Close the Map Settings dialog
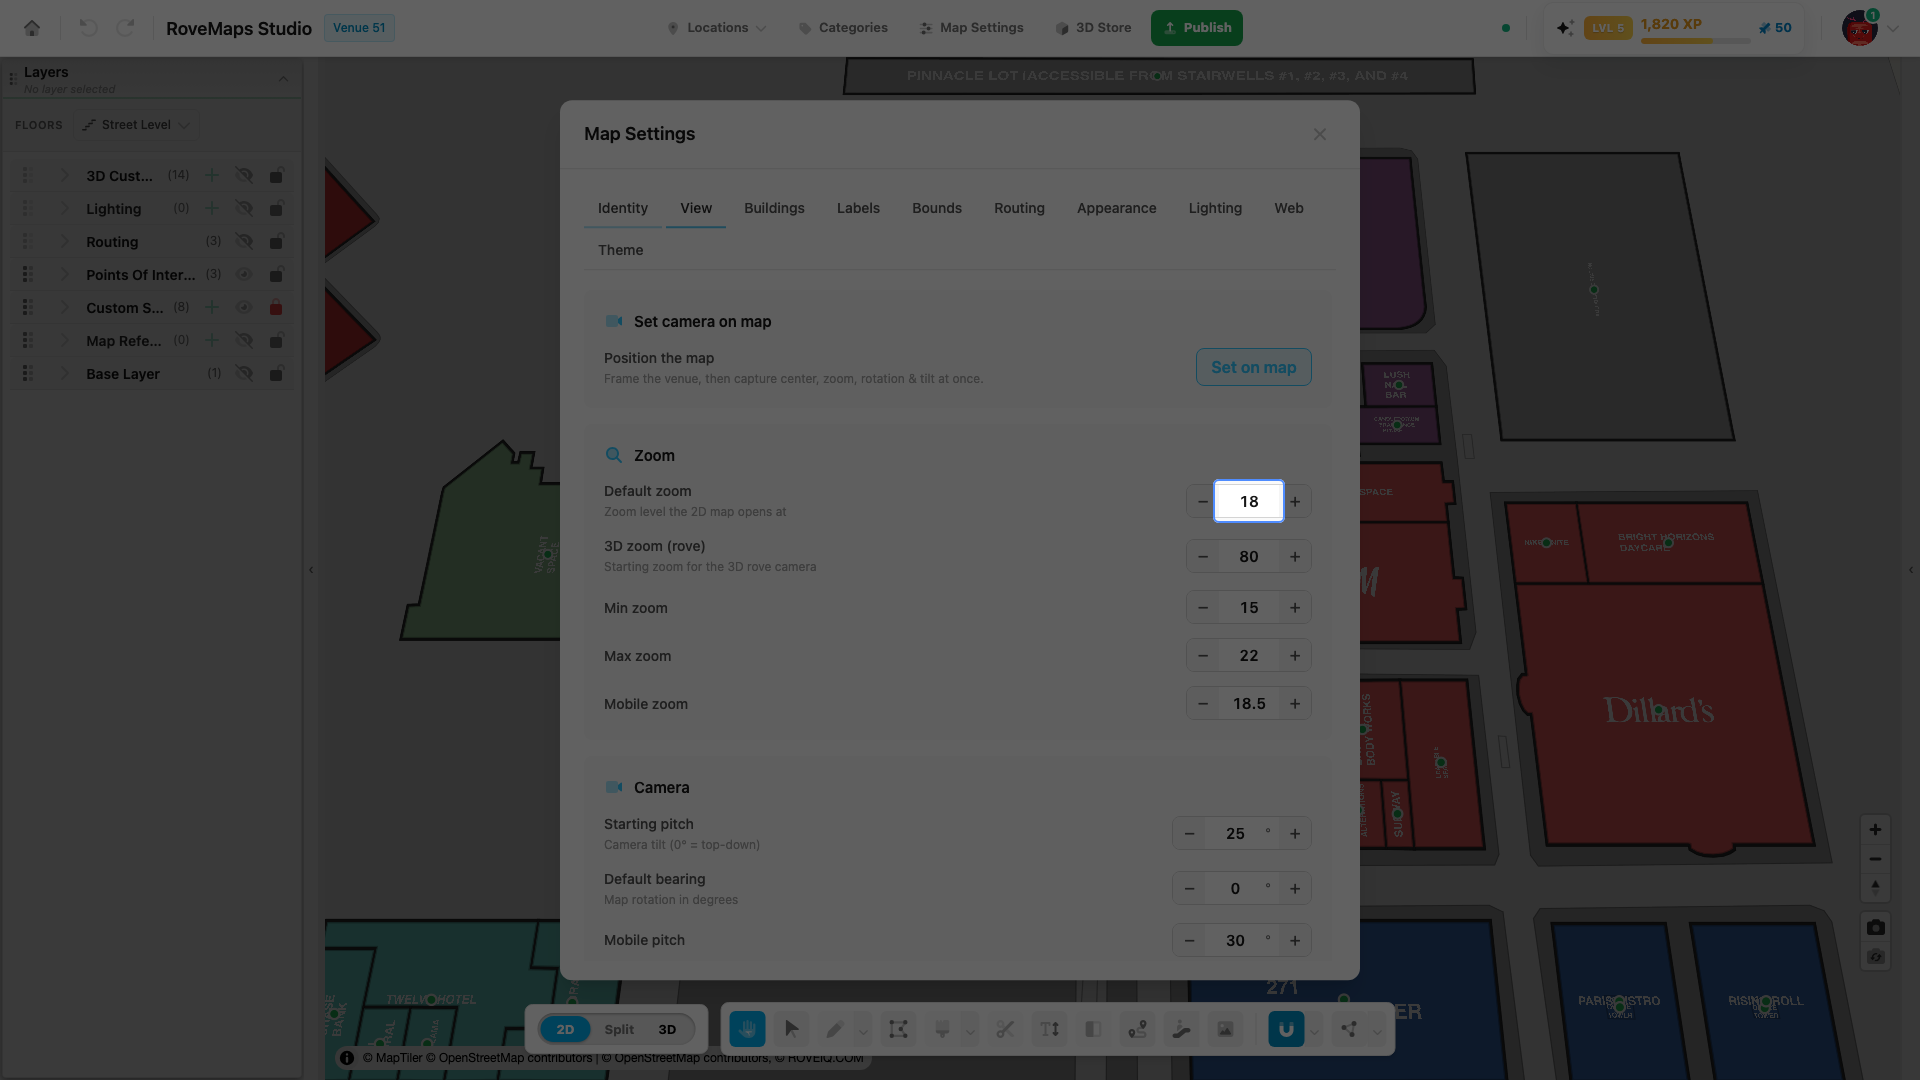 pyautogui.click(x=1320, y=134)
